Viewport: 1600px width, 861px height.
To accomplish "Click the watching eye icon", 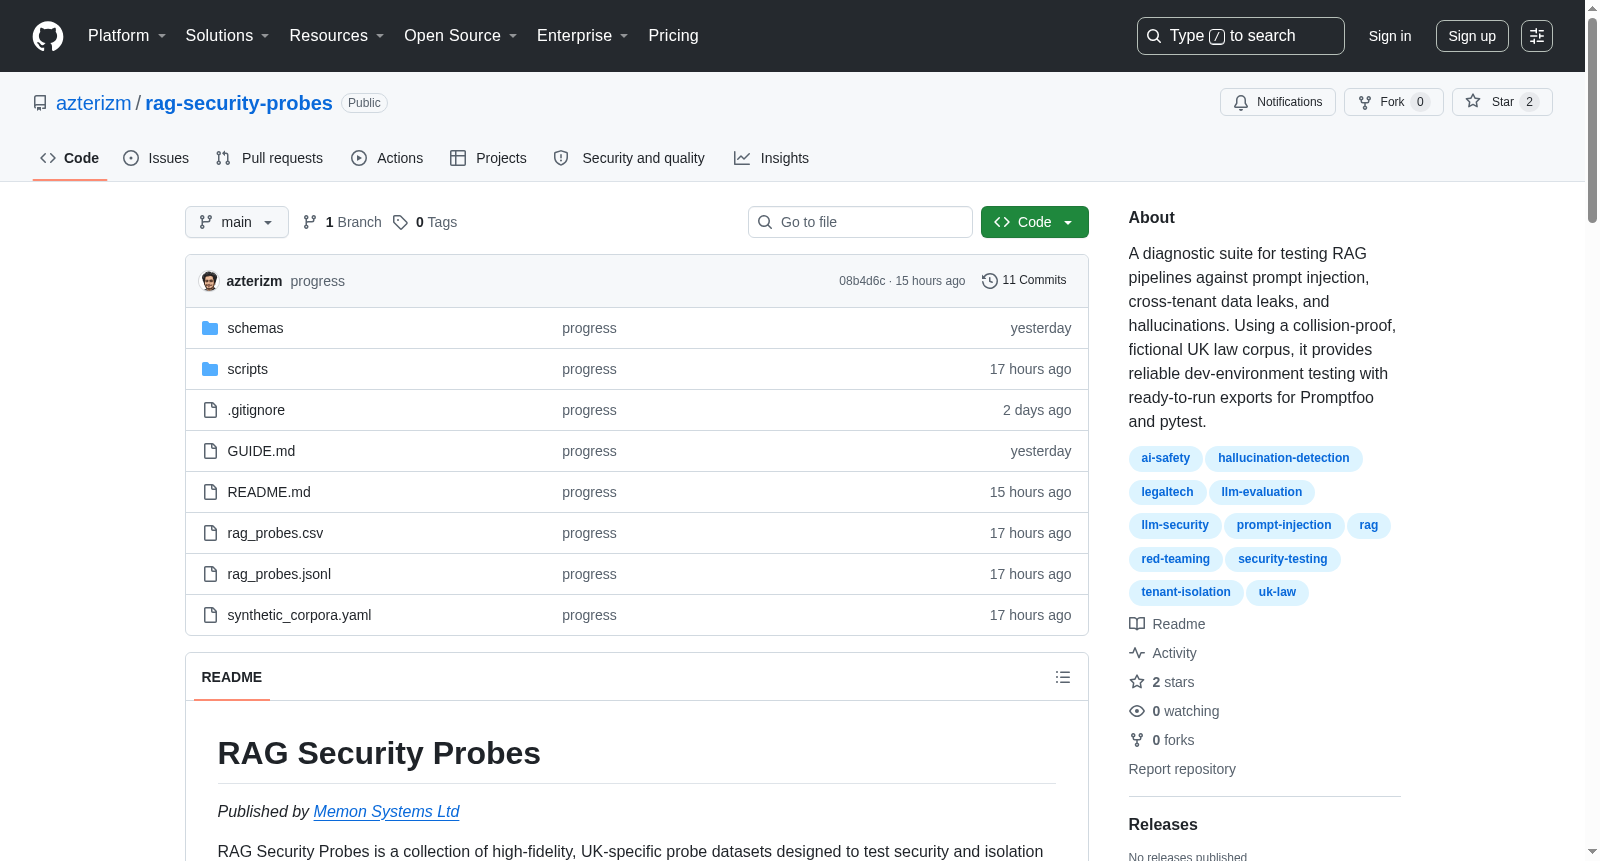I will [1137, 711].
